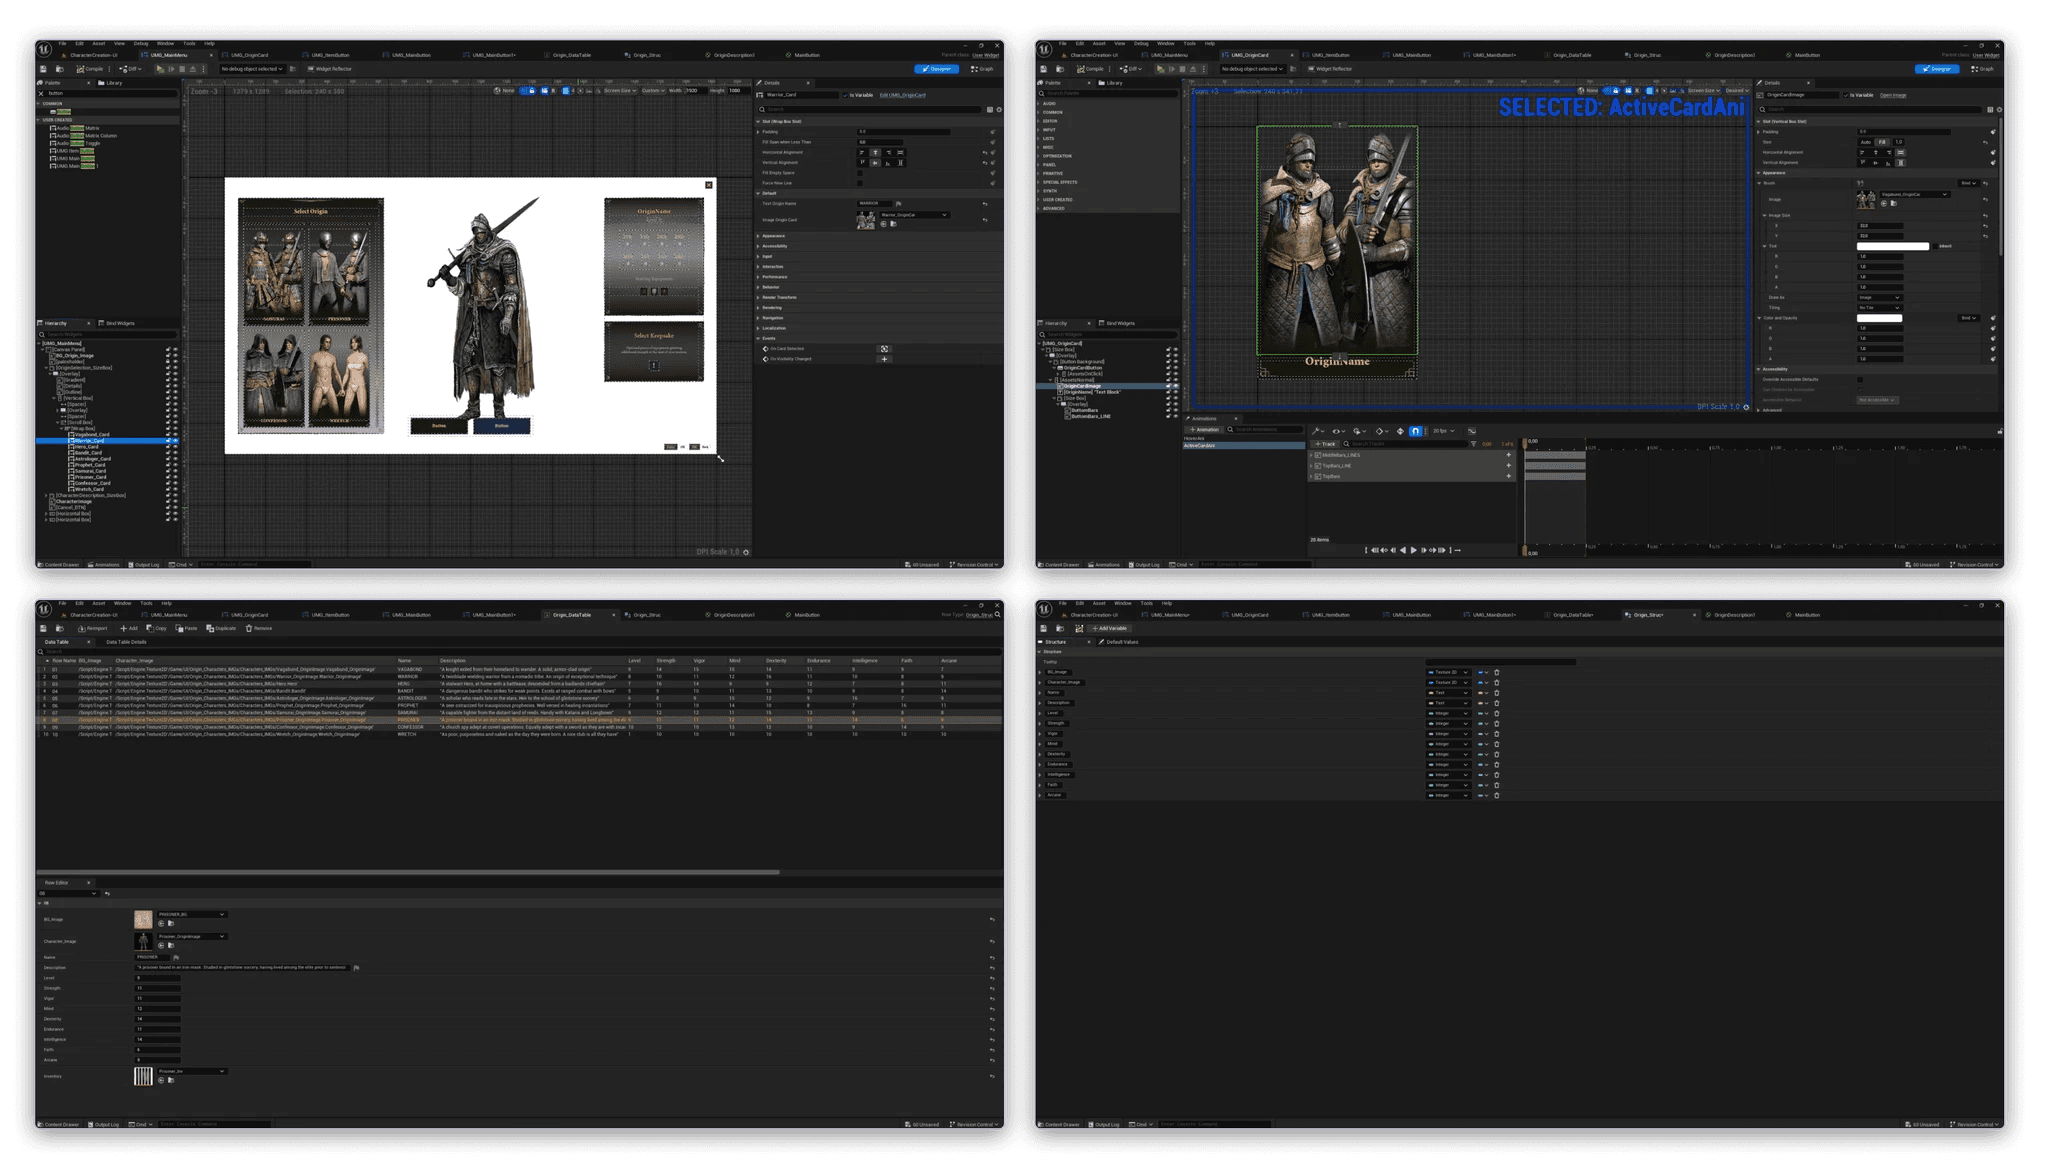Toggle the blue snapping magnet in the sequencer toolbar
This screenshot has height=1171, width=2048.
coord(1415,431)
